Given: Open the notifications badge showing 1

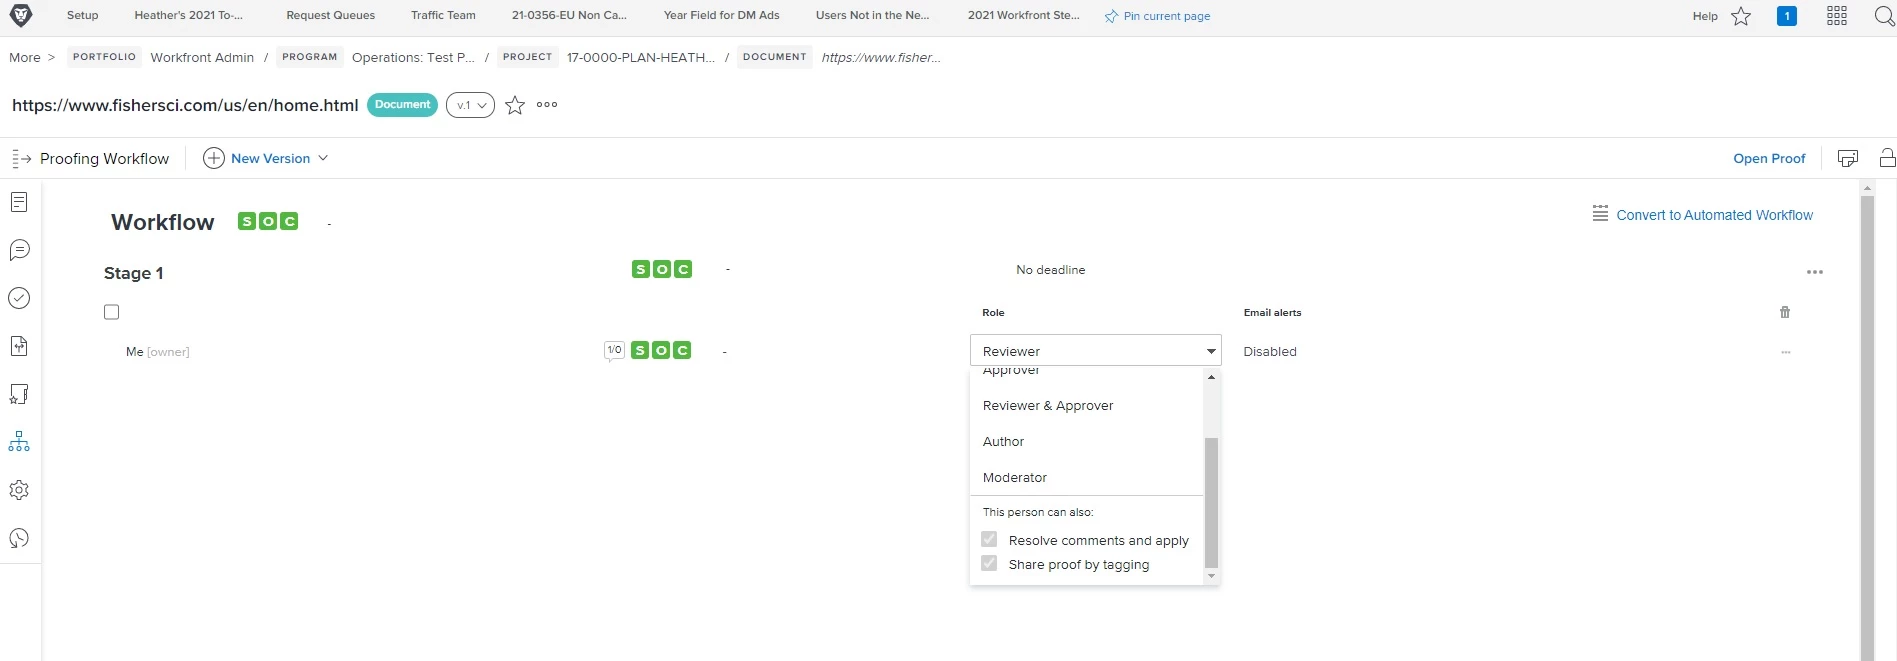Looking at the screenshot, I should [x=1787, y=16].
